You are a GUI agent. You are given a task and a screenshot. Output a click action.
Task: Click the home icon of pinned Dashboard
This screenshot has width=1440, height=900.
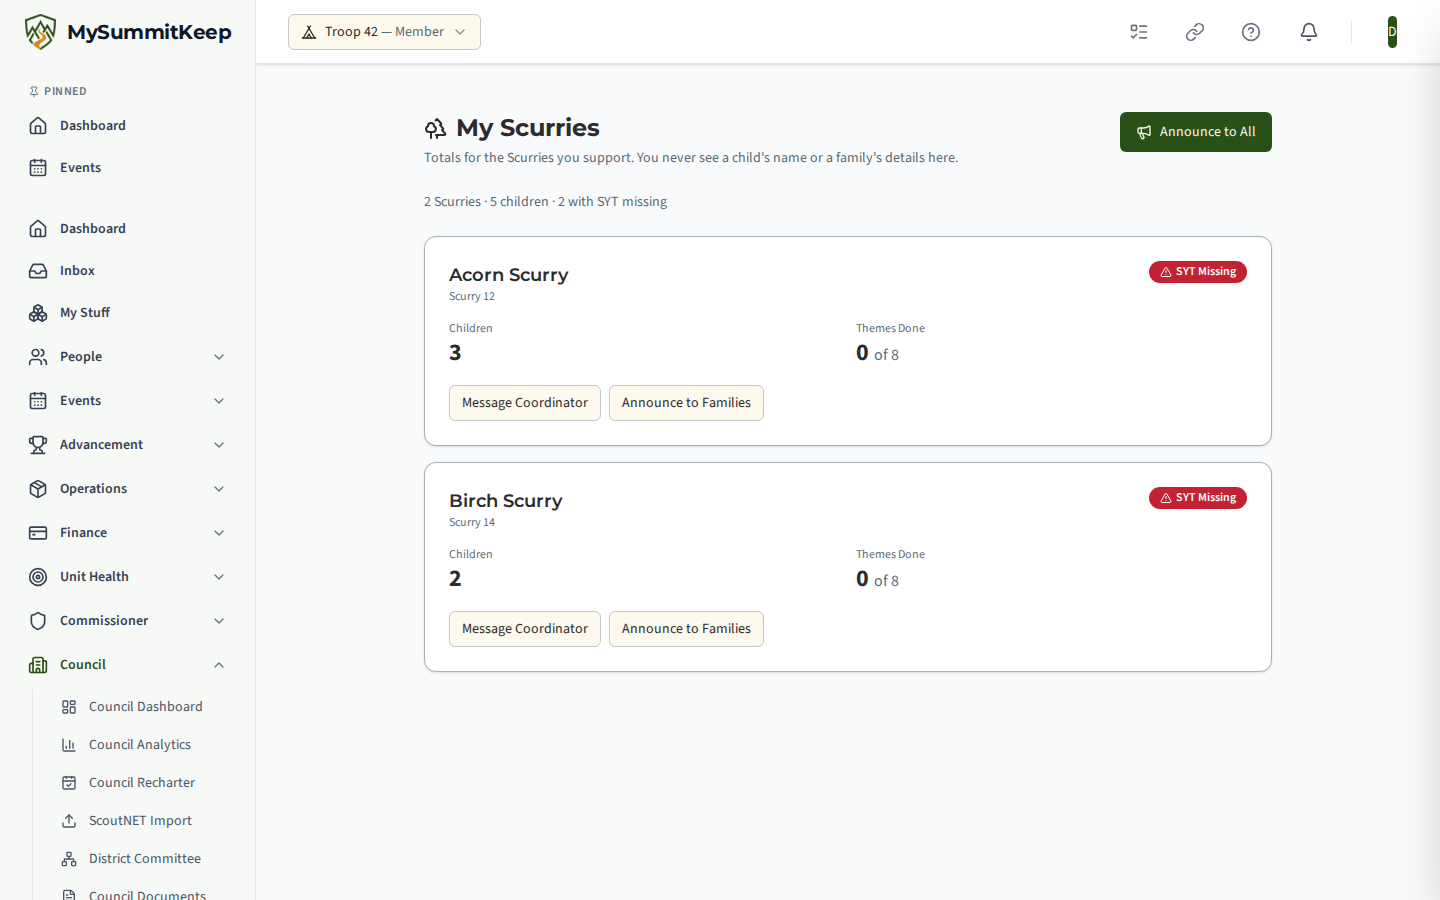coord(38,126)
